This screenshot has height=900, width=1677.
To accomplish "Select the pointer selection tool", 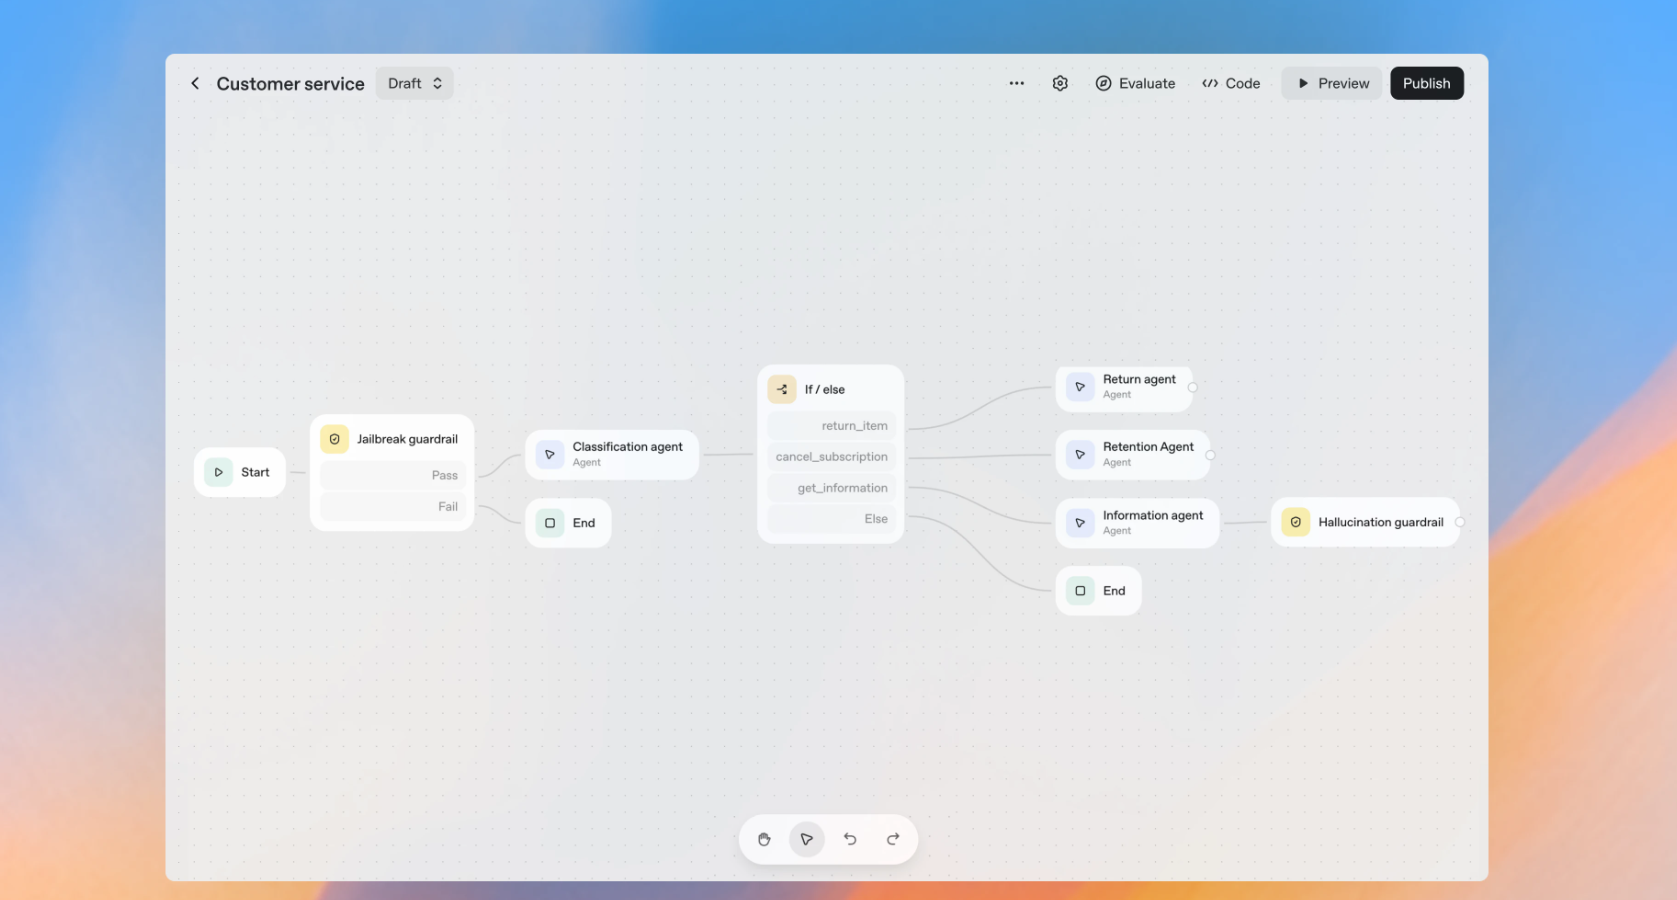I will [807, 839].
